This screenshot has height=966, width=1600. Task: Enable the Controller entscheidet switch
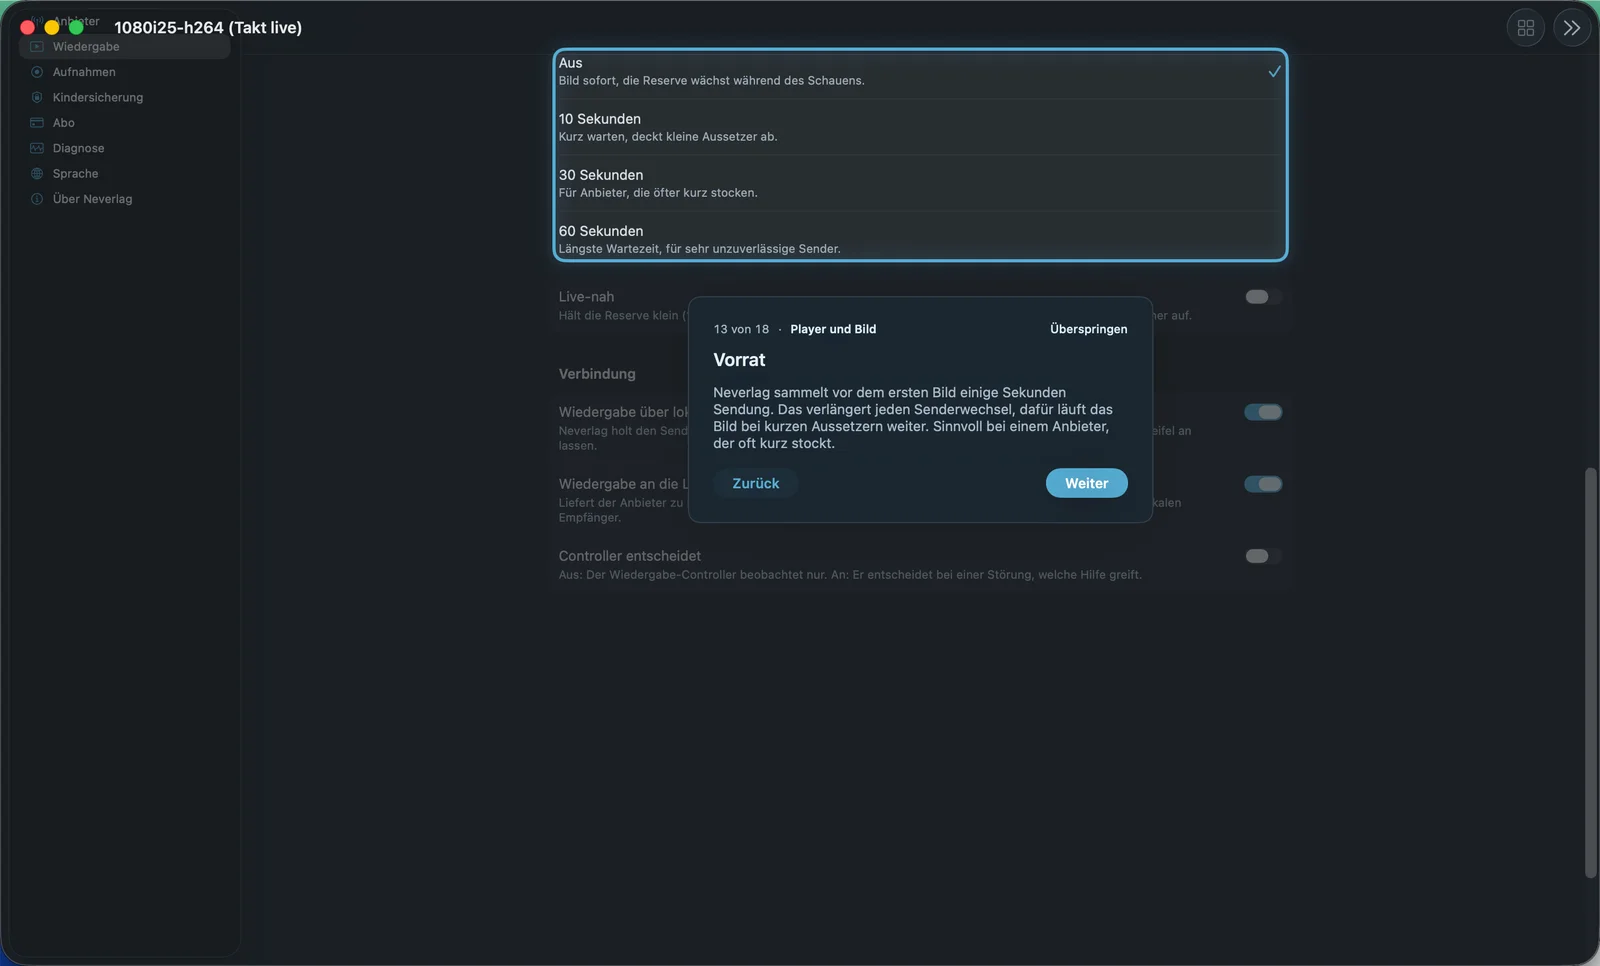pyautogui.click(x=1263, y=556)
